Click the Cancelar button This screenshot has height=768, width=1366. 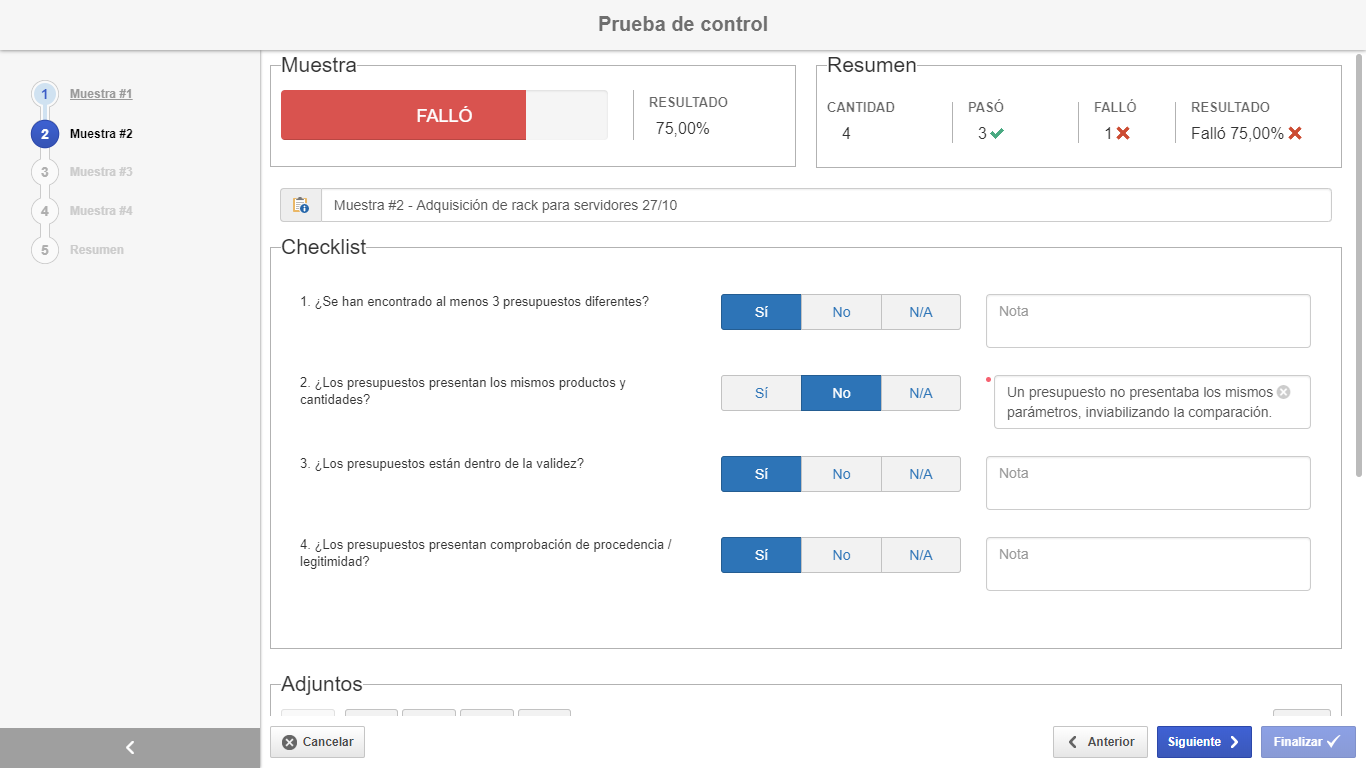point(318,742)
